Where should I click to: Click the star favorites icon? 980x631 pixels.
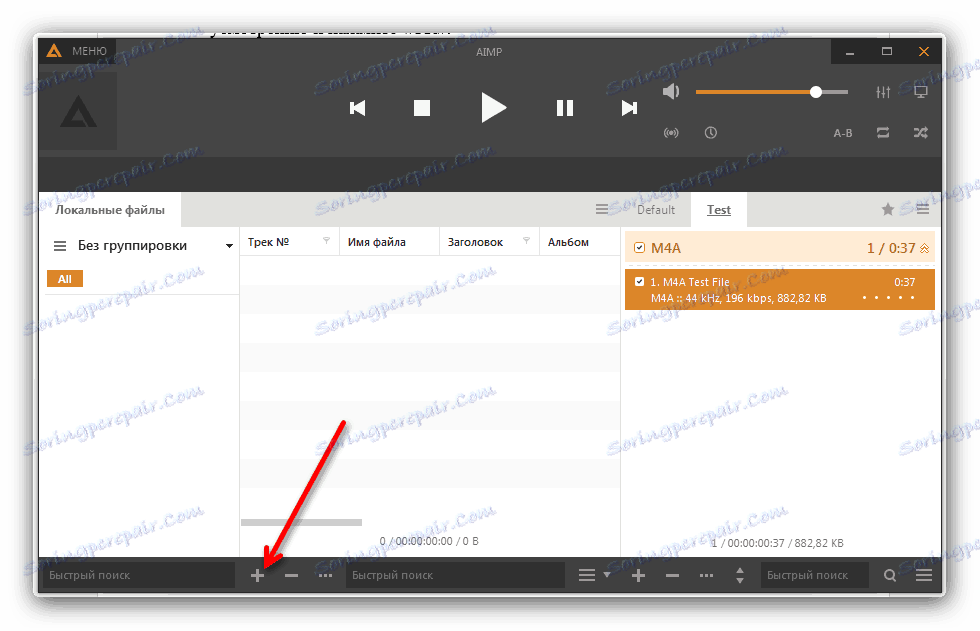pyautogui.click(x=888, y=209)
